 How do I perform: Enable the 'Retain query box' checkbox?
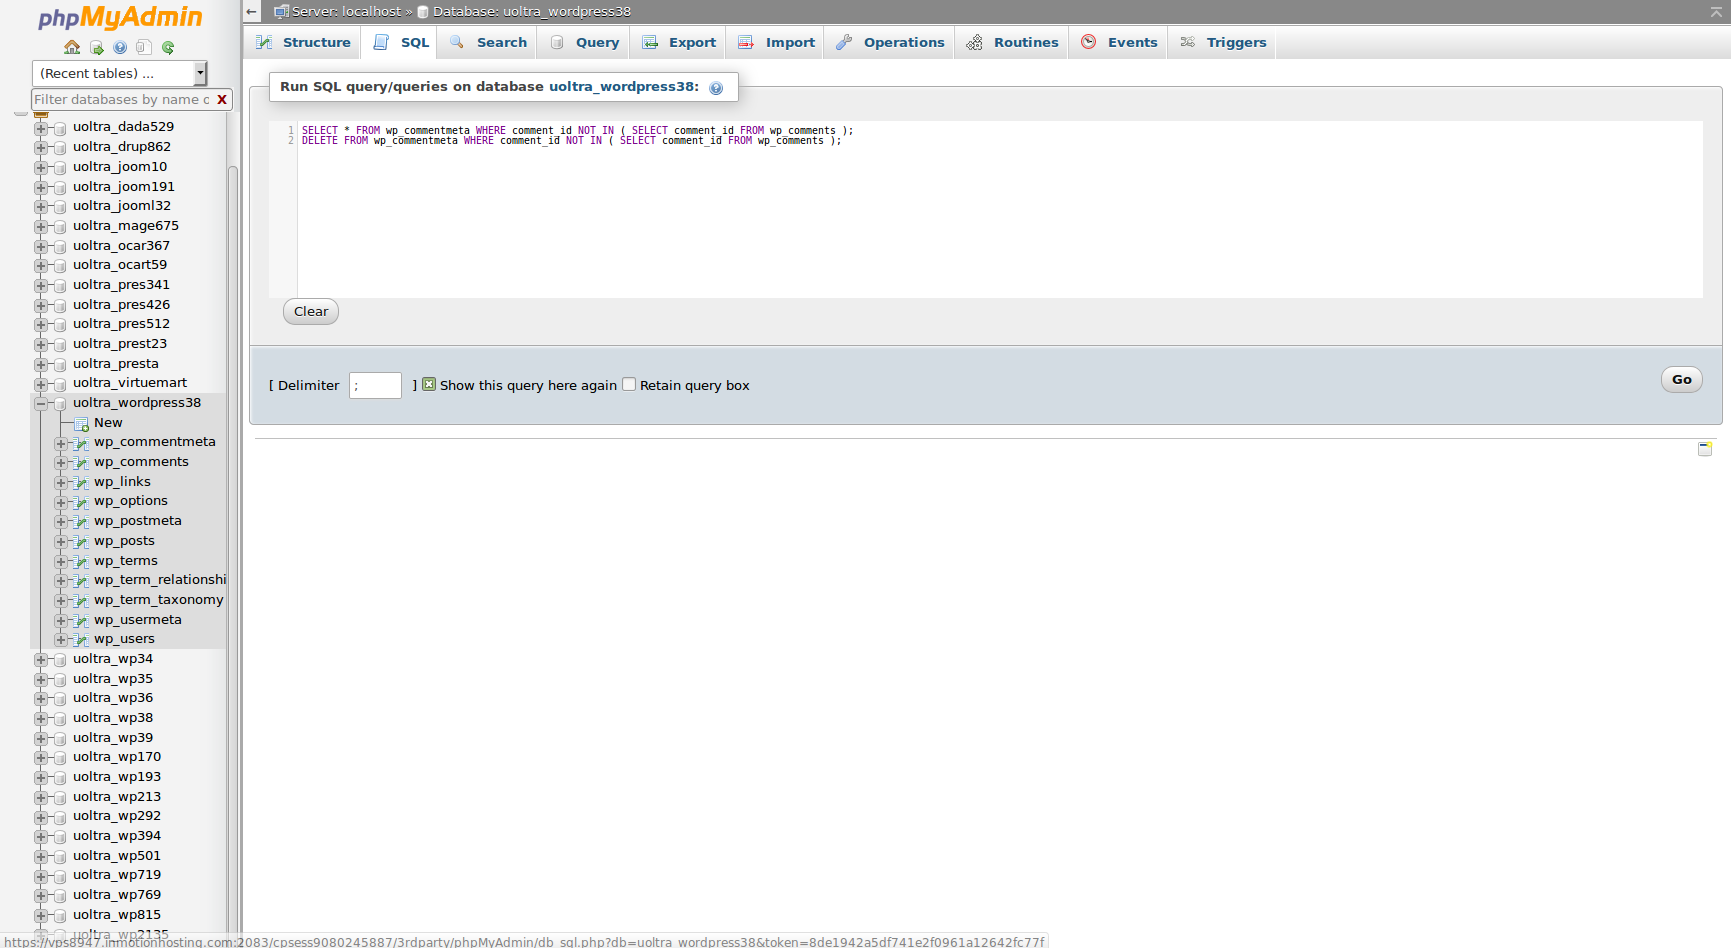(629, 384)
